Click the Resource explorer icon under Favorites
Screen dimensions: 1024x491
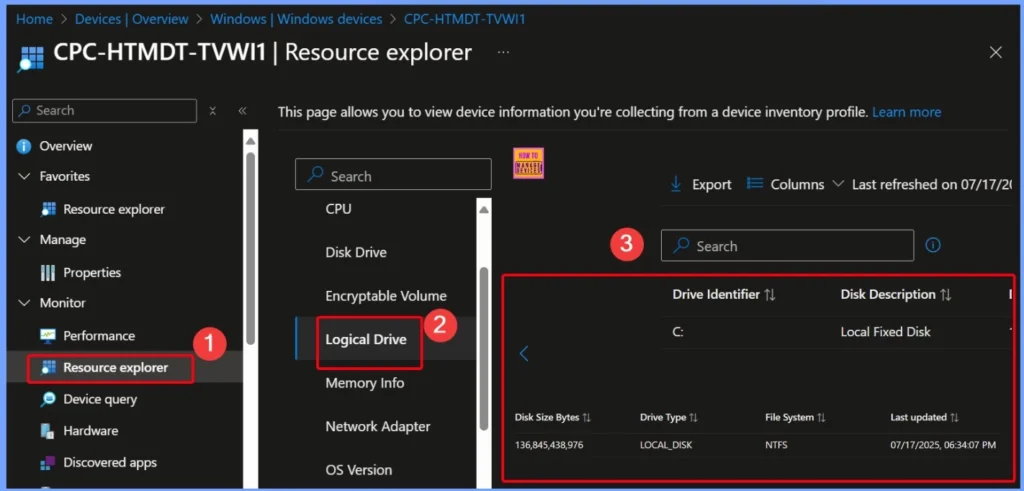48,210
